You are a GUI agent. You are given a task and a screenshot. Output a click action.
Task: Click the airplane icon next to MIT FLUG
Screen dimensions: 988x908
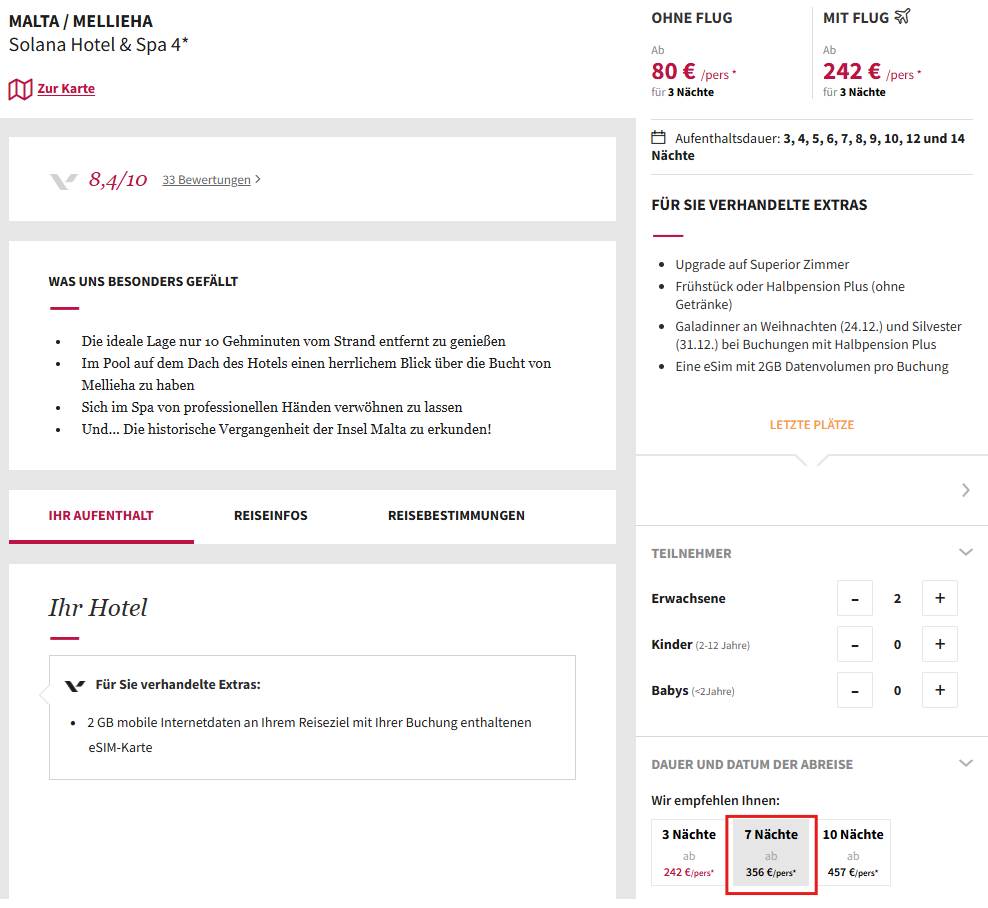click(902, 16)
